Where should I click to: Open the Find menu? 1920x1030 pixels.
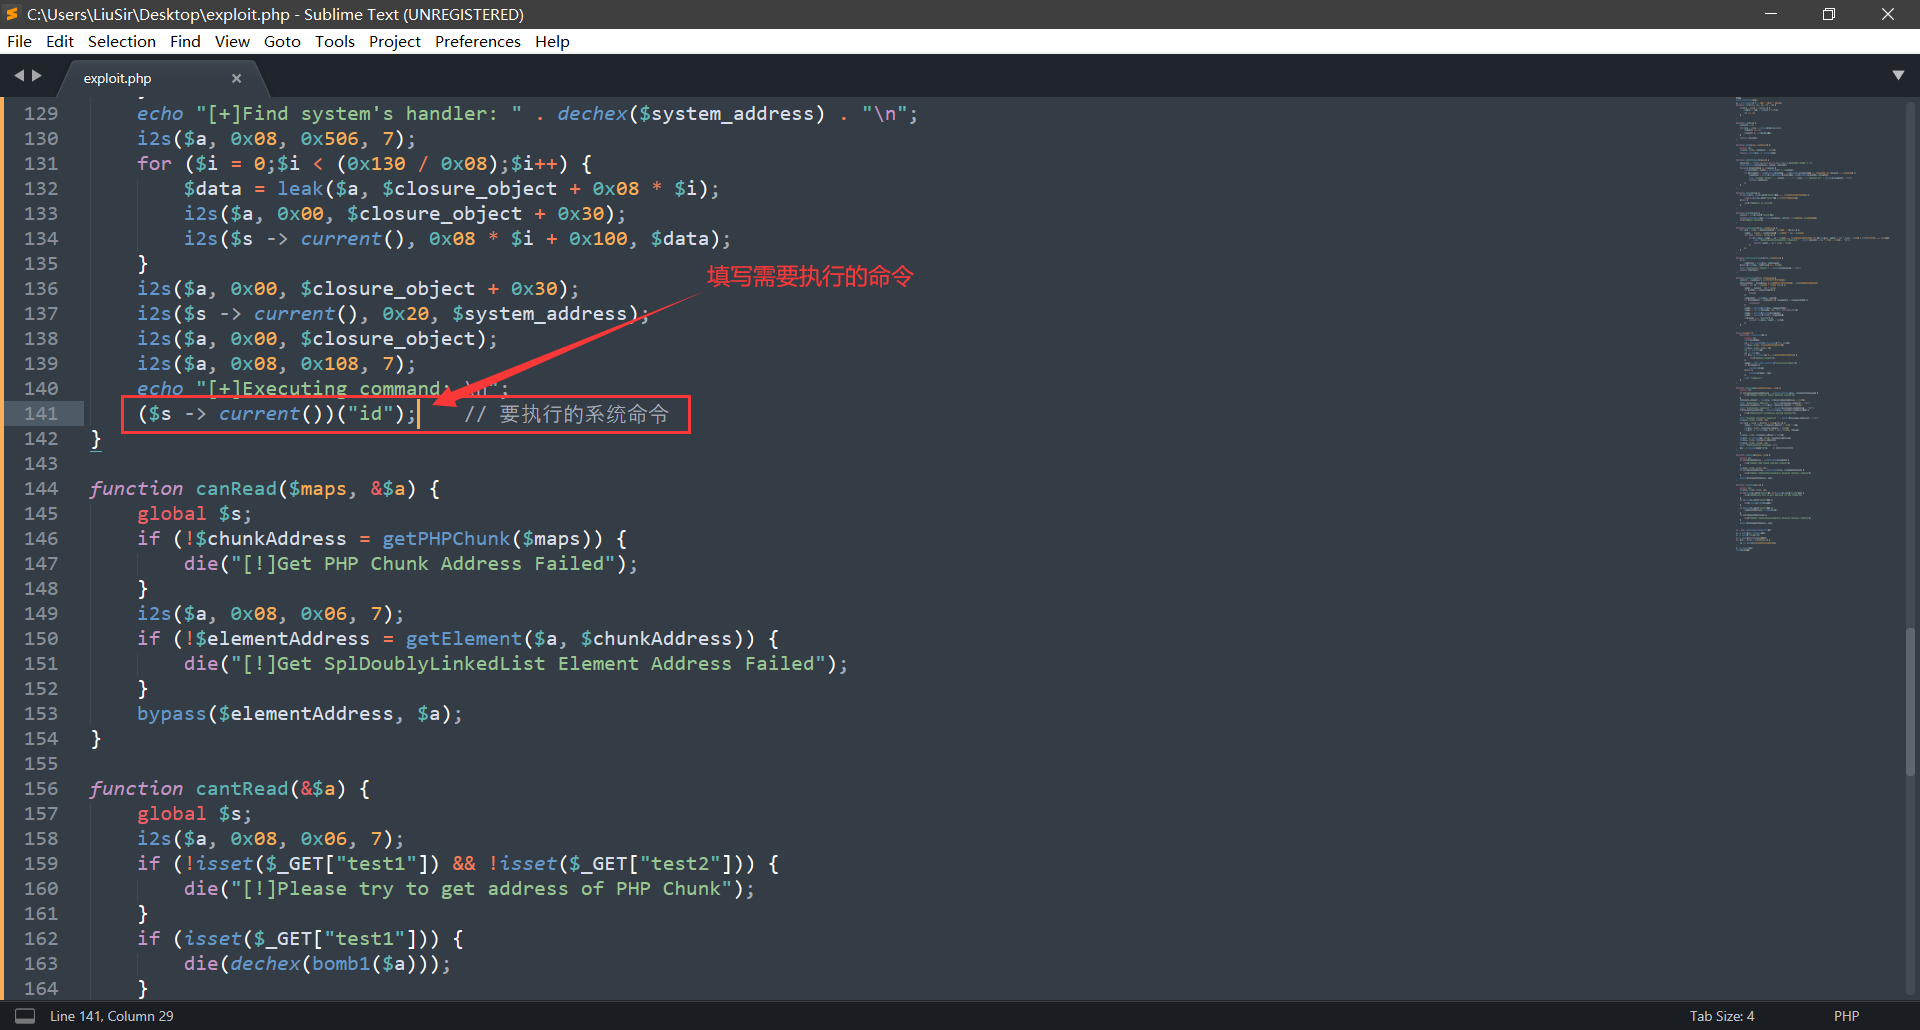coord(185,41)
